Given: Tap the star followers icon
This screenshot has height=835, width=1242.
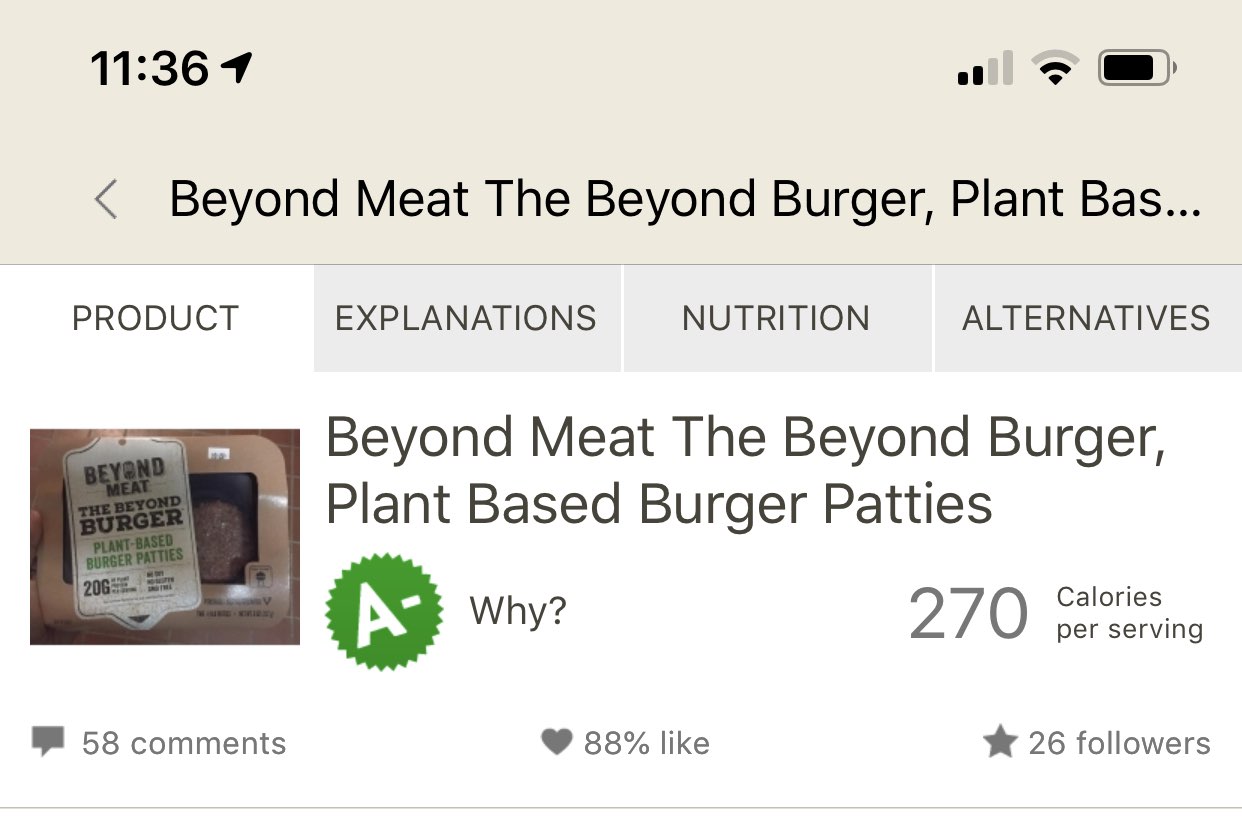Looking at the screenshot, I should pyautogui.click(x=999, y=742).
